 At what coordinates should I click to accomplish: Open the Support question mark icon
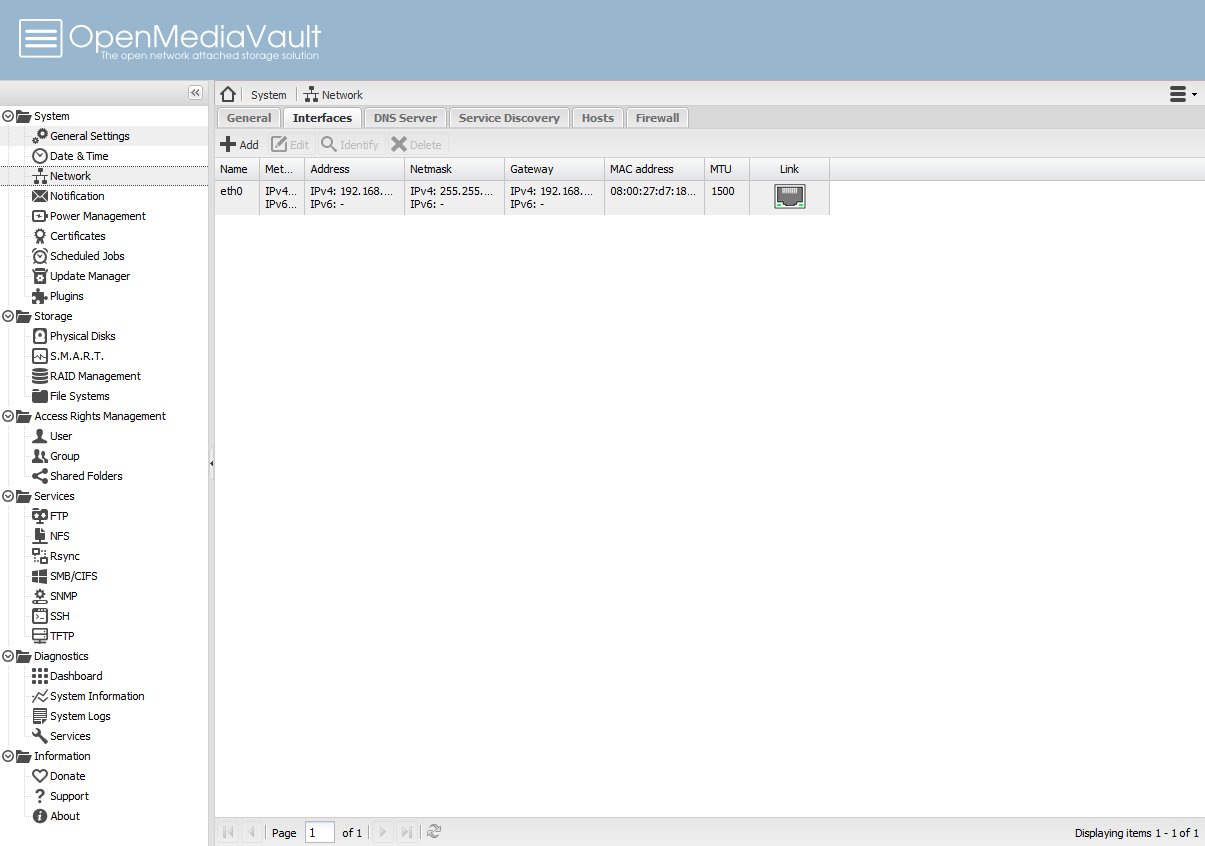[40, 796]
